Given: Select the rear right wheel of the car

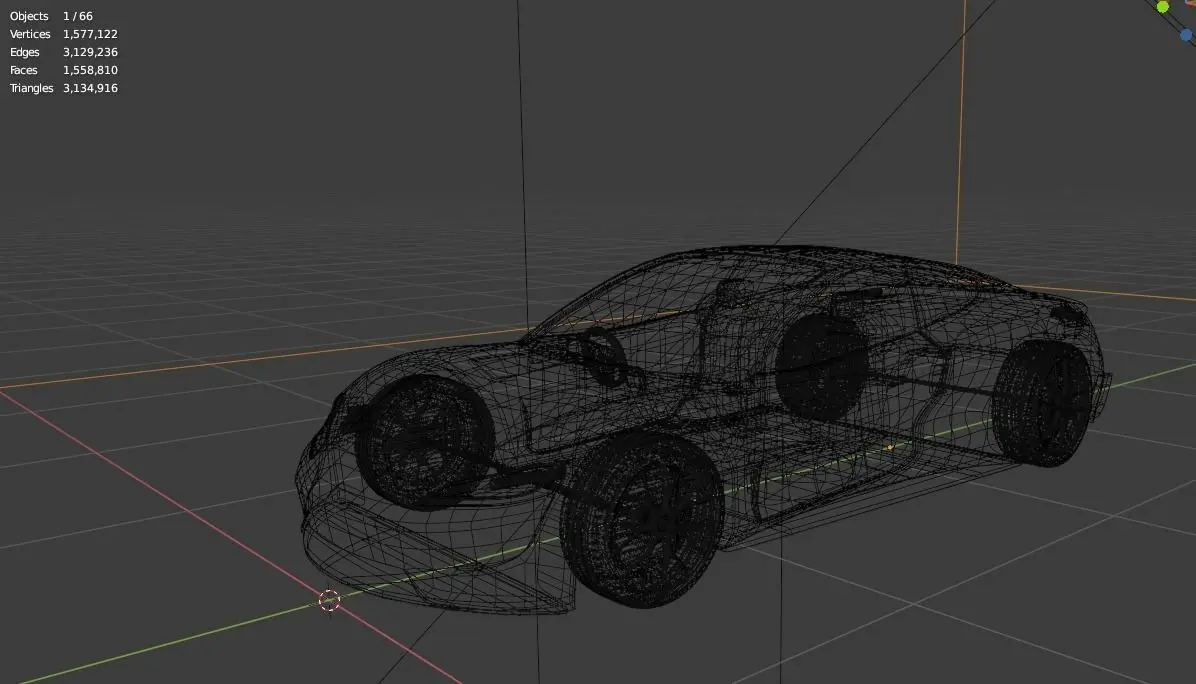Looking at the screenshot, I should click(821, 368).
